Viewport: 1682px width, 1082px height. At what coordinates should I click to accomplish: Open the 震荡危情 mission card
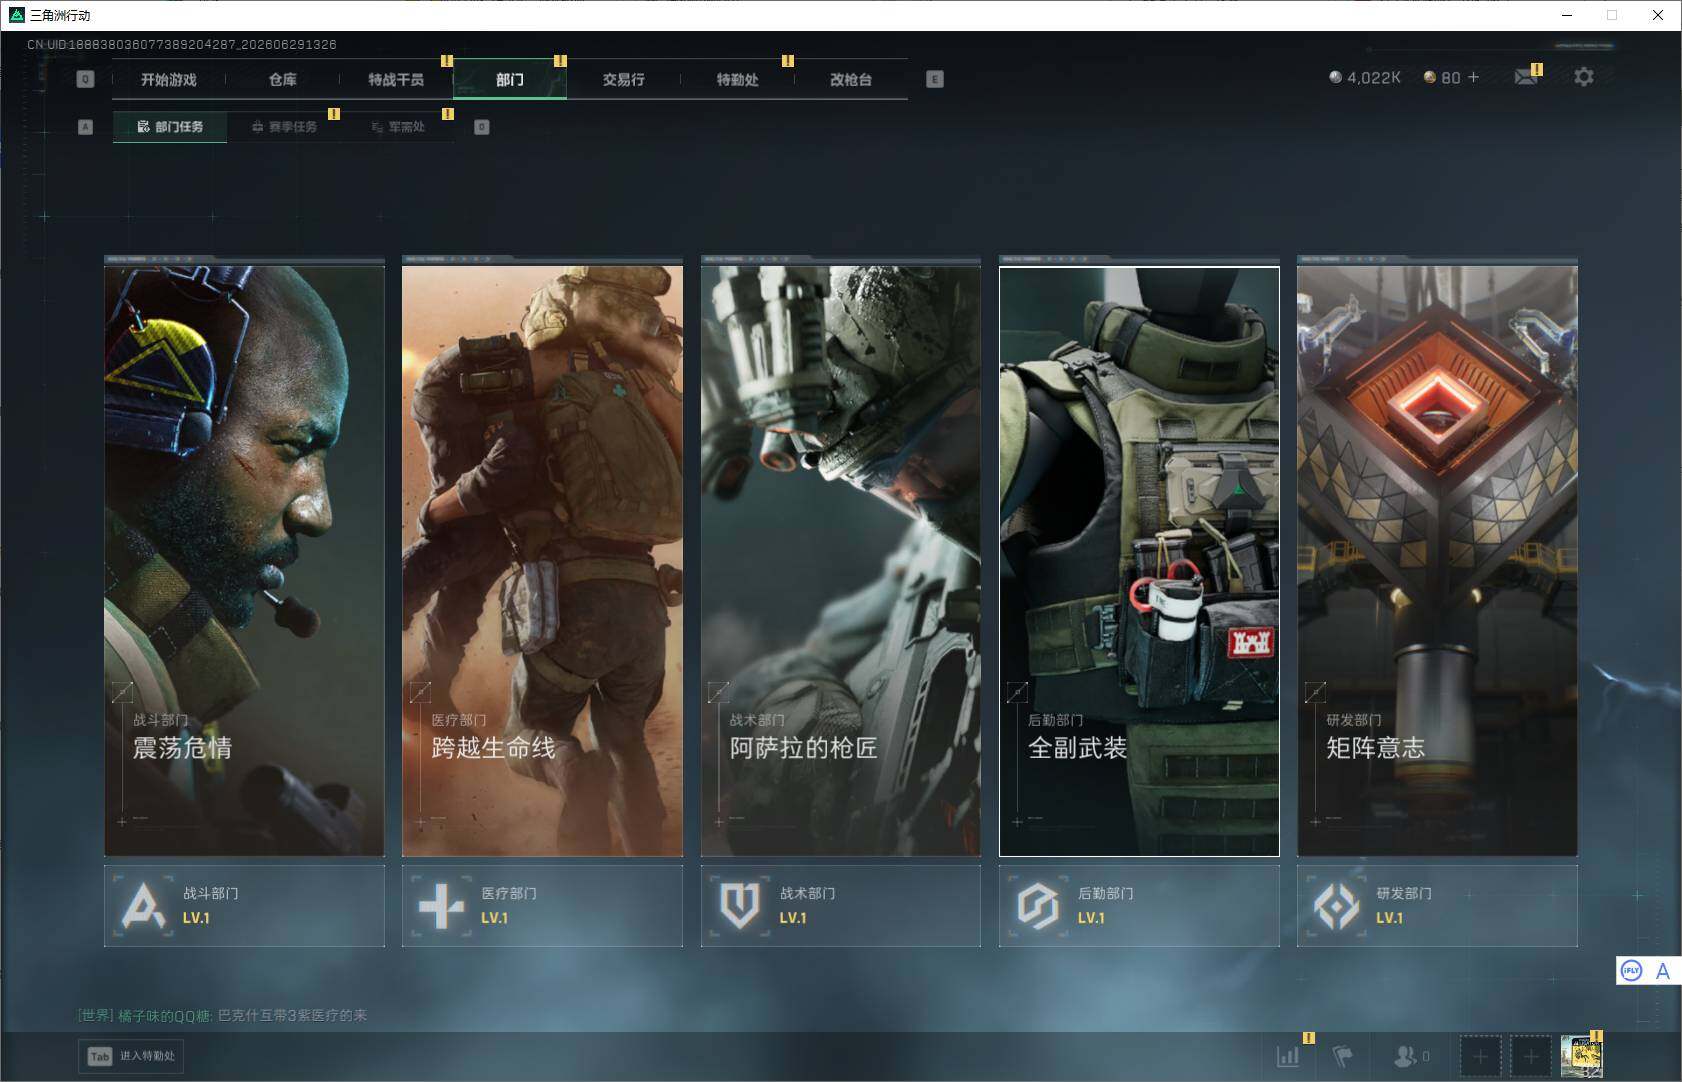[x=244, y=560]
